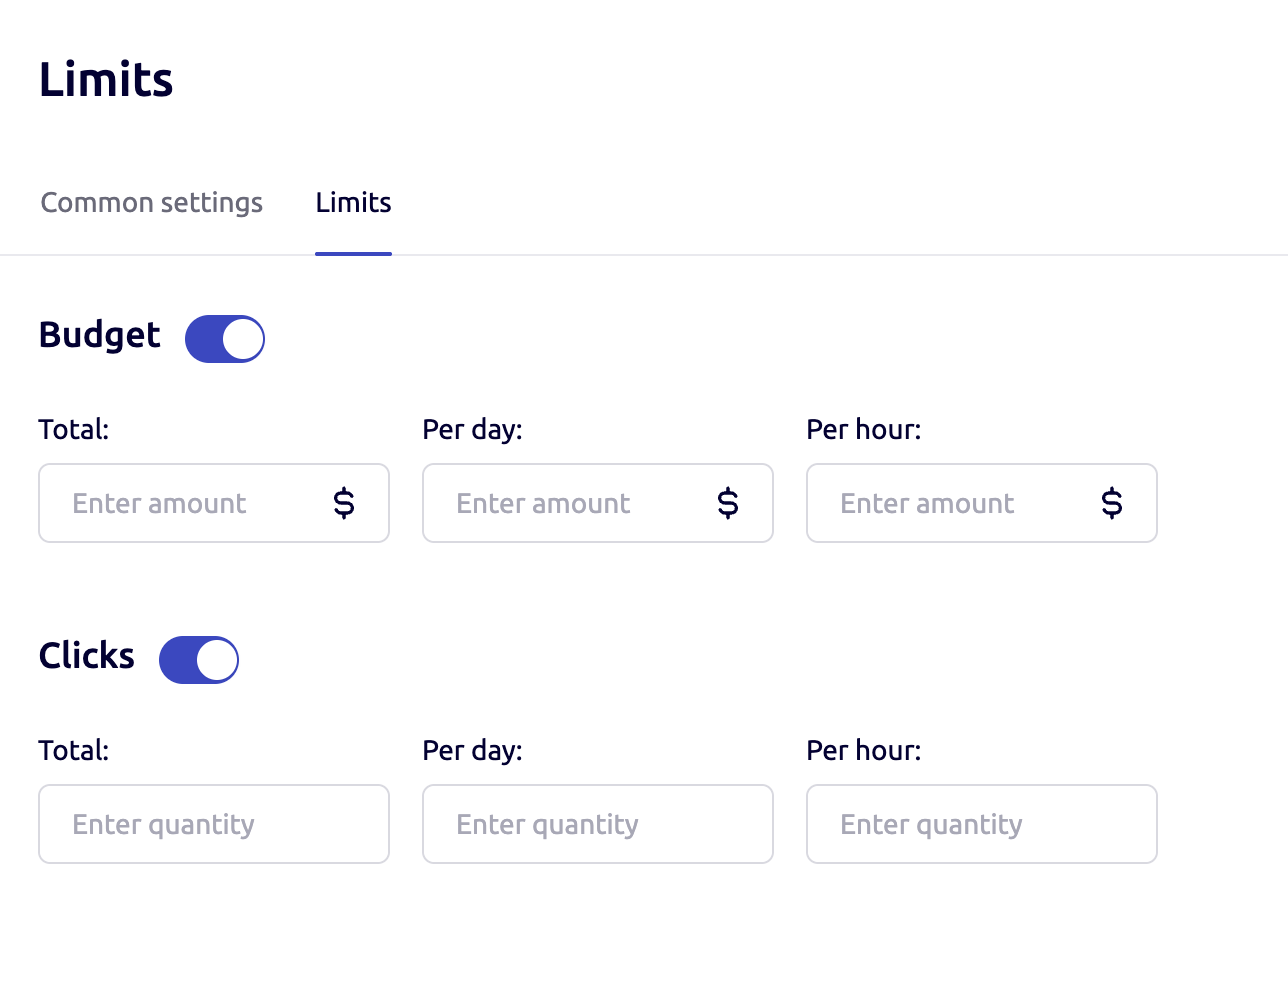
Task: Focus the Budget Total amount input
Action: (x=190, y=503)
